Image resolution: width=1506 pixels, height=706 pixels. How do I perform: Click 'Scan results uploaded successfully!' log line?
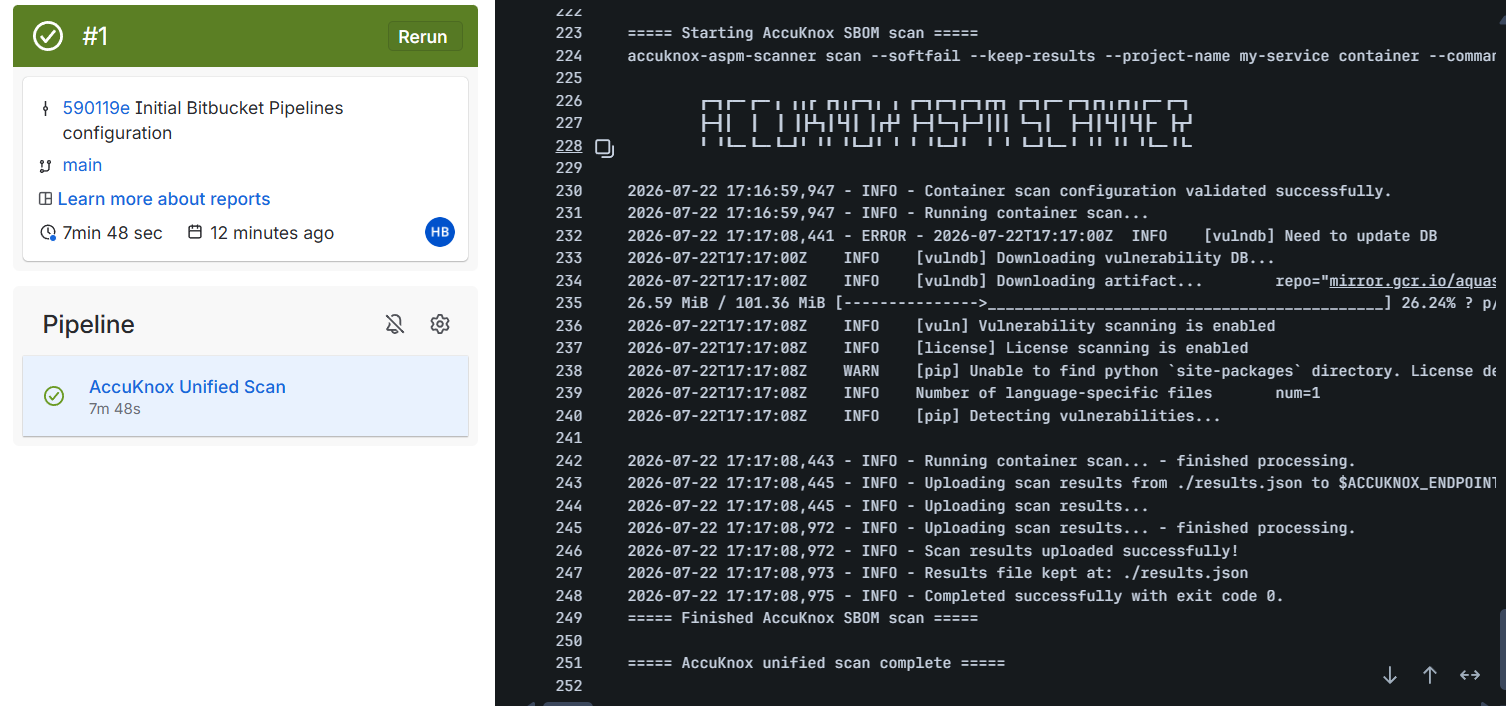[x=933, y=551]
